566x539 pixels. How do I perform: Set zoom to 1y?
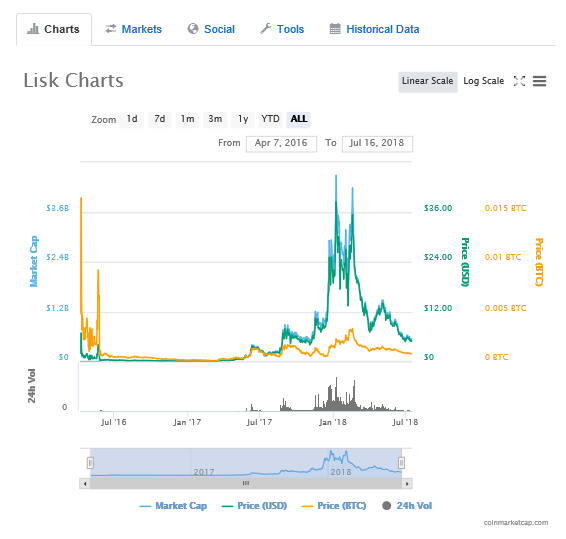243,119
